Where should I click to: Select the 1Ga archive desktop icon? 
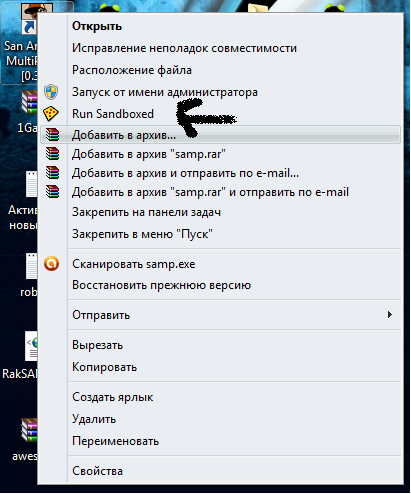(28, 112)
